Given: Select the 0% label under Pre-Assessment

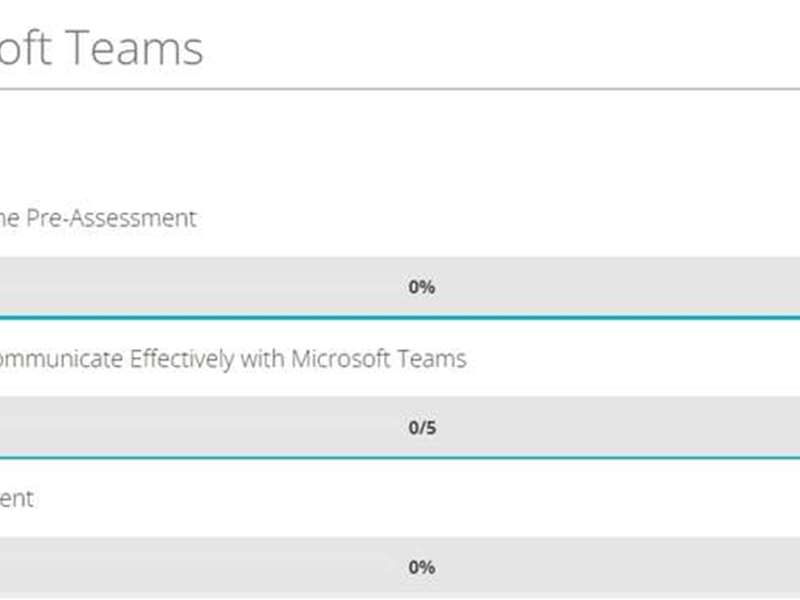Looking at the screenshot, I should click(421, 287).
